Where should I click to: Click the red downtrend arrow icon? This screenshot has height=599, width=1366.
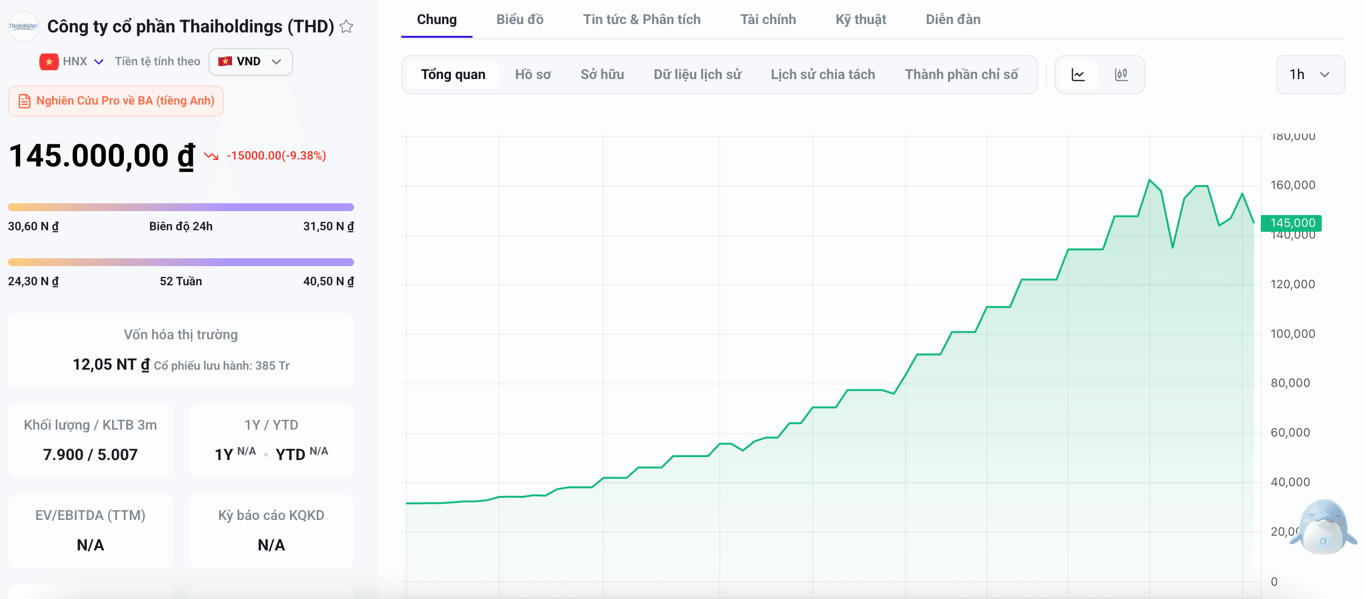click(x=211, y=156)
